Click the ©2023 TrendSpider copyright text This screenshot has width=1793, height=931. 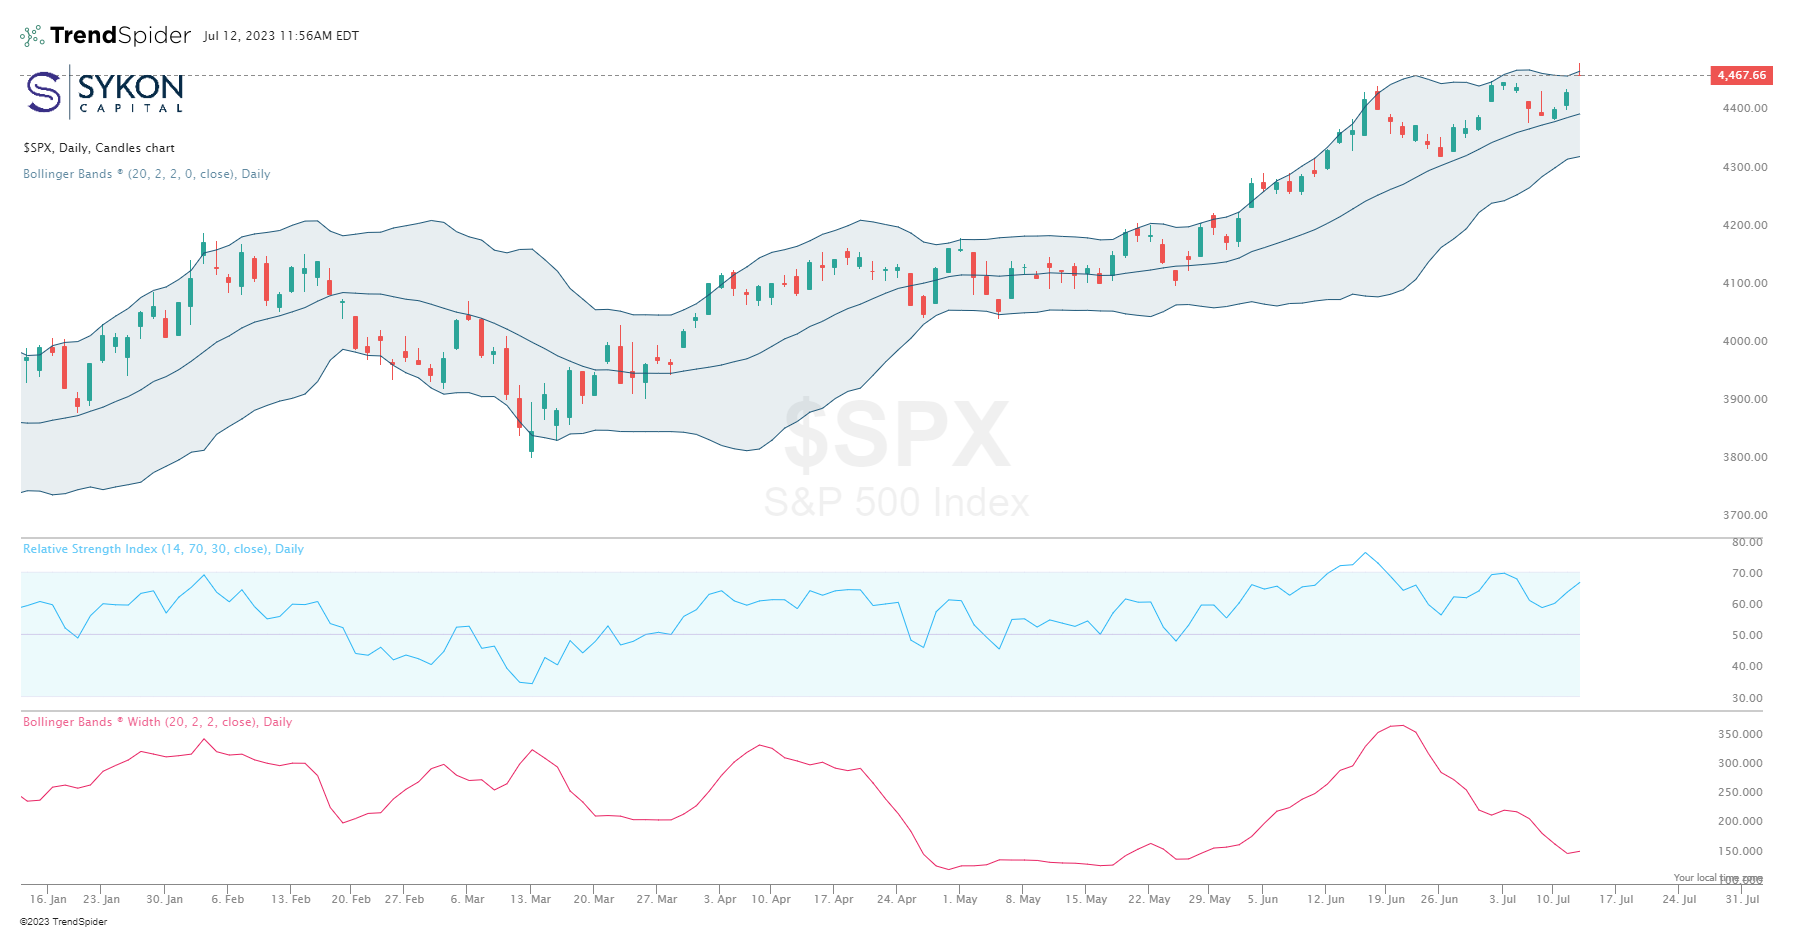63,922
